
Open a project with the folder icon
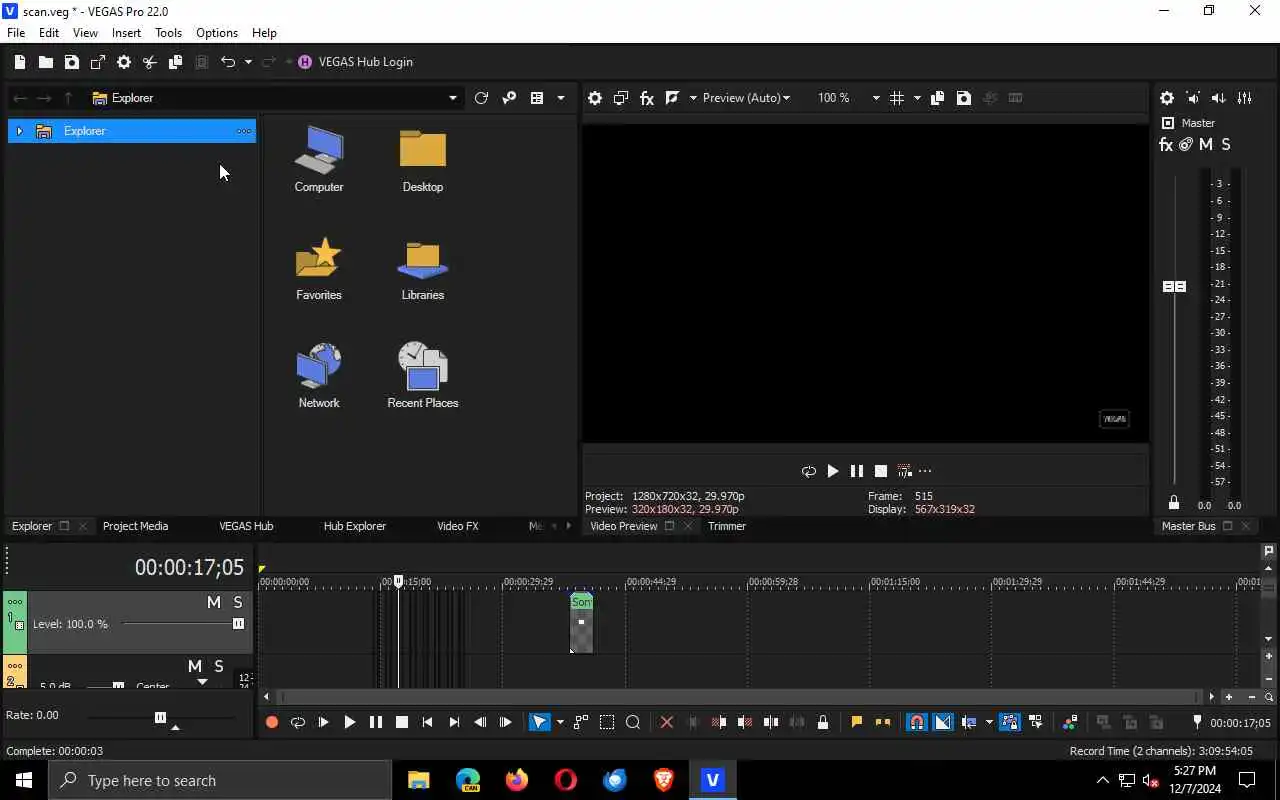[x=45, y=62]
